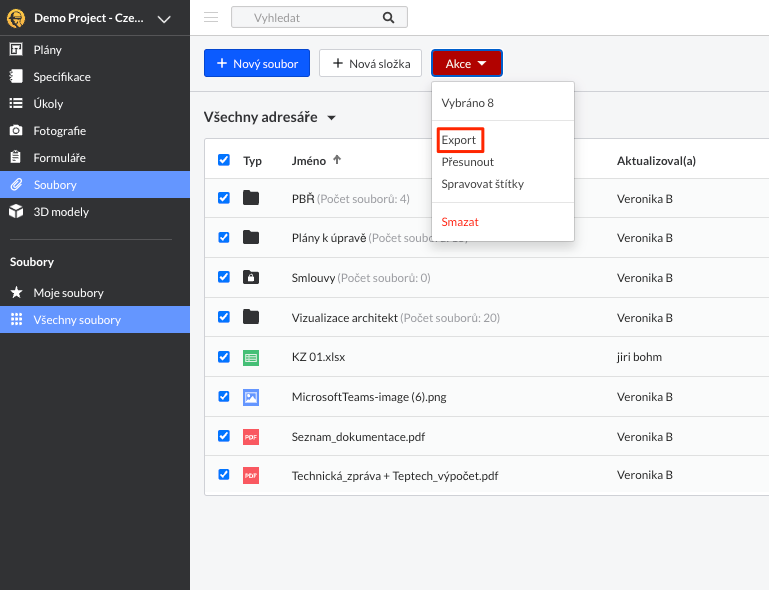Expand the Demo Project switcher chevron

[x=164, y=19]
